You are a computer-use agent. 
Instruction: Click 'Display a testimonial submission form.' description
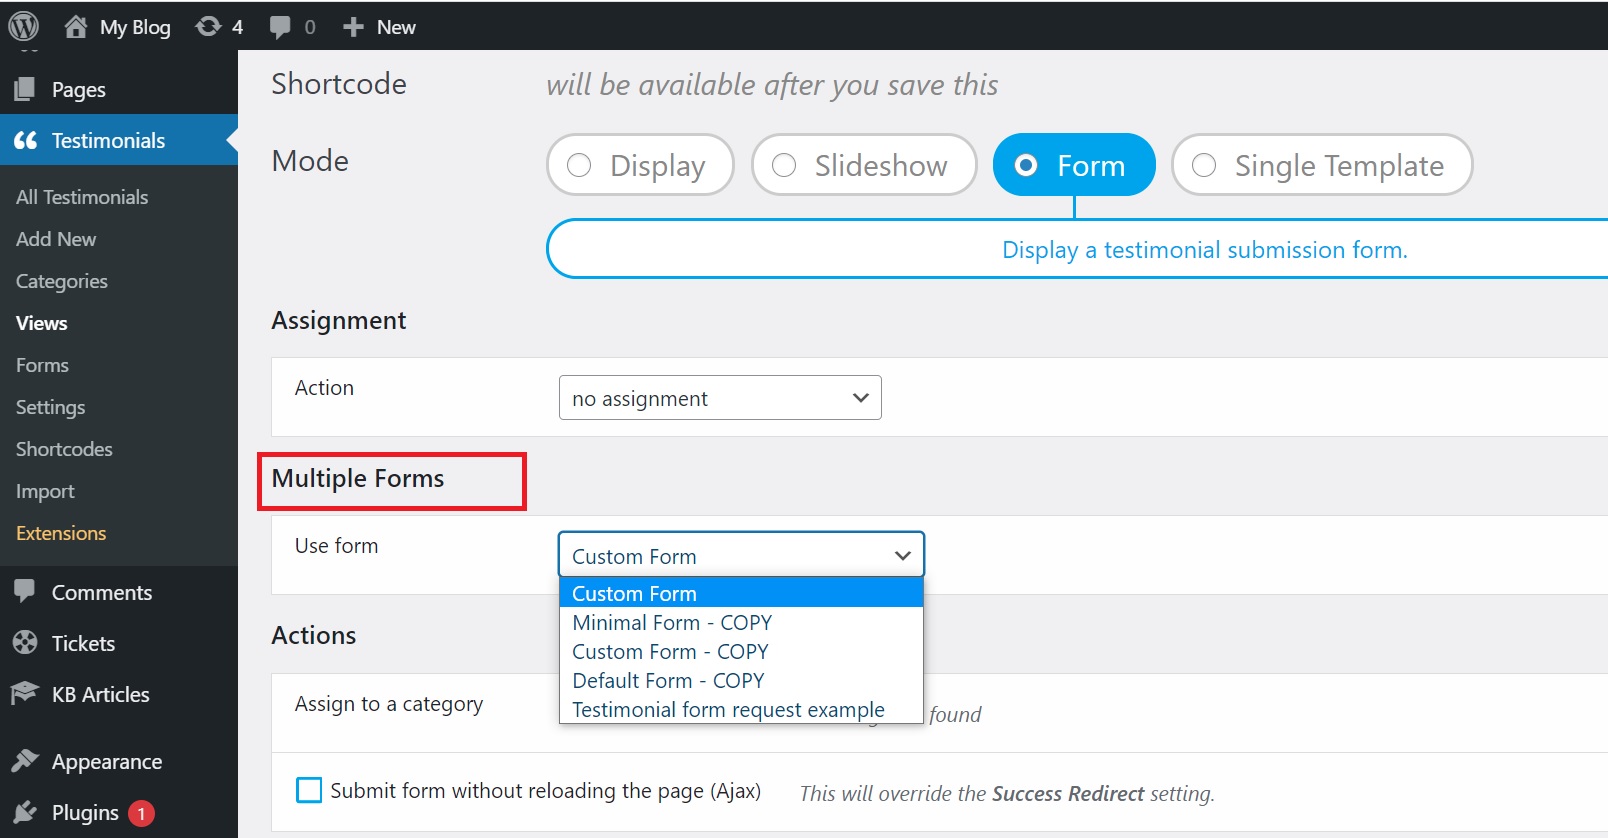1205,250
